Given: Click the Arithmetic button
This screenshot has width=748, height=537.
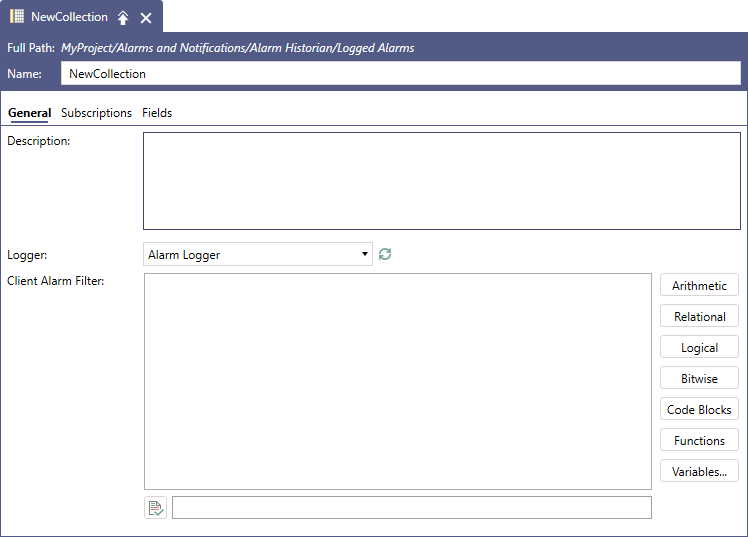Looking at the screenshot, I should (x=699, y=285).
